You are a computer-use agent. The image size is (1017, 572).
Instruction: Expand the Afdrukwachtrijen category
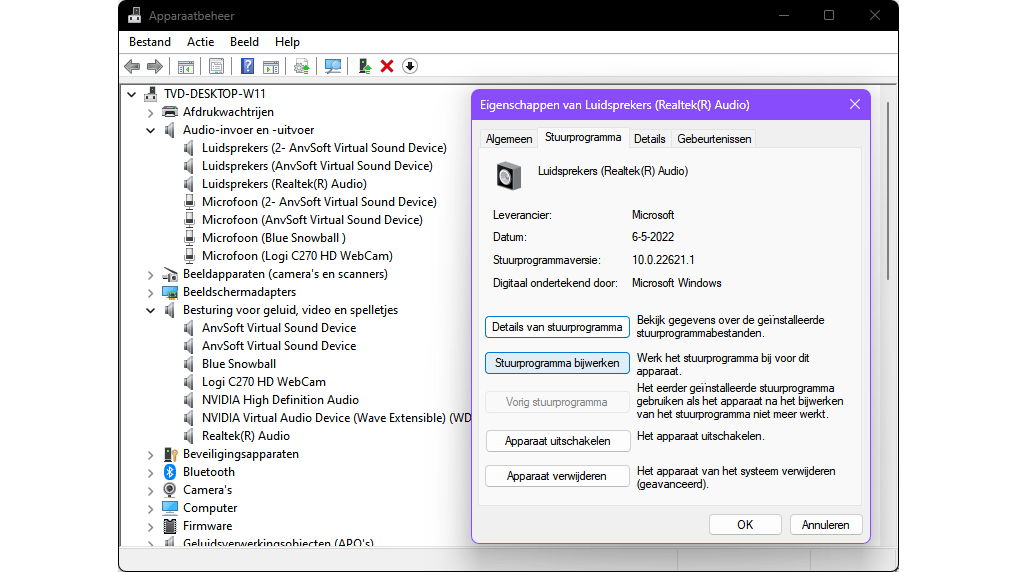point(150,113)
